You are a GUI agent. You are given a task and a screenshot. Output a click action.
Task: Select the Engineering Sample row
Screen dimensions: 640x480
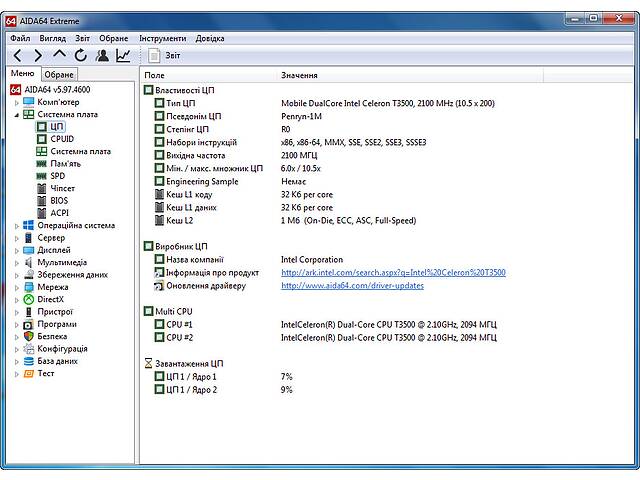pos(230,182)
